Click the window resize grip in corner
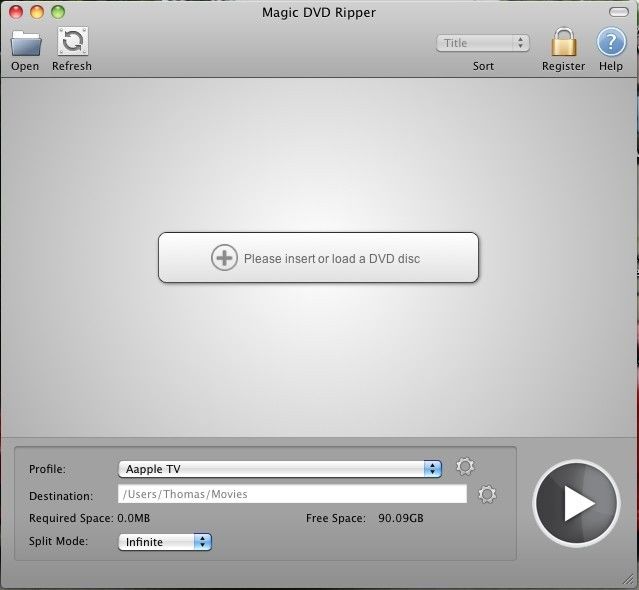Image resolution: width=639 pixels, height=590 pixels. 629,579
